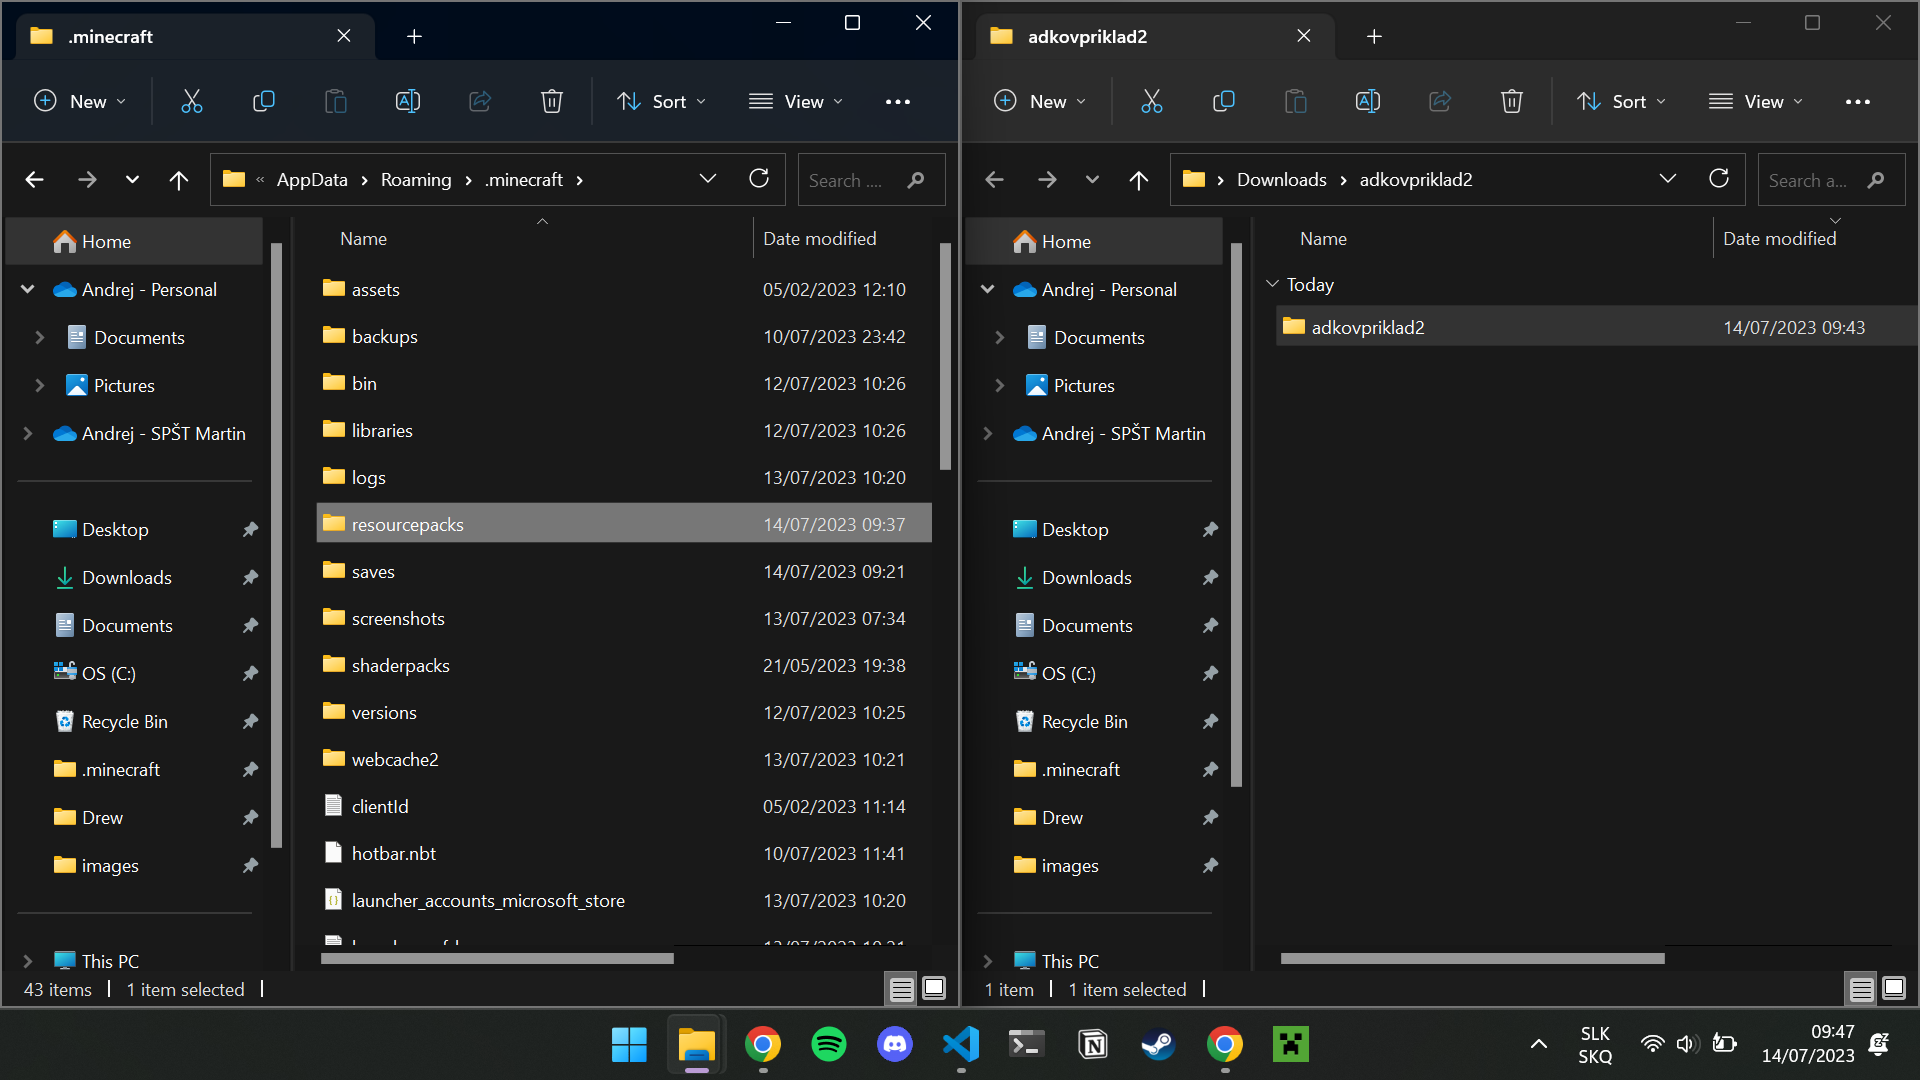Open address history dropdown in .minecraft window
The height and width of the screenshot is (1080, 1920).
(x=708, y=179)
